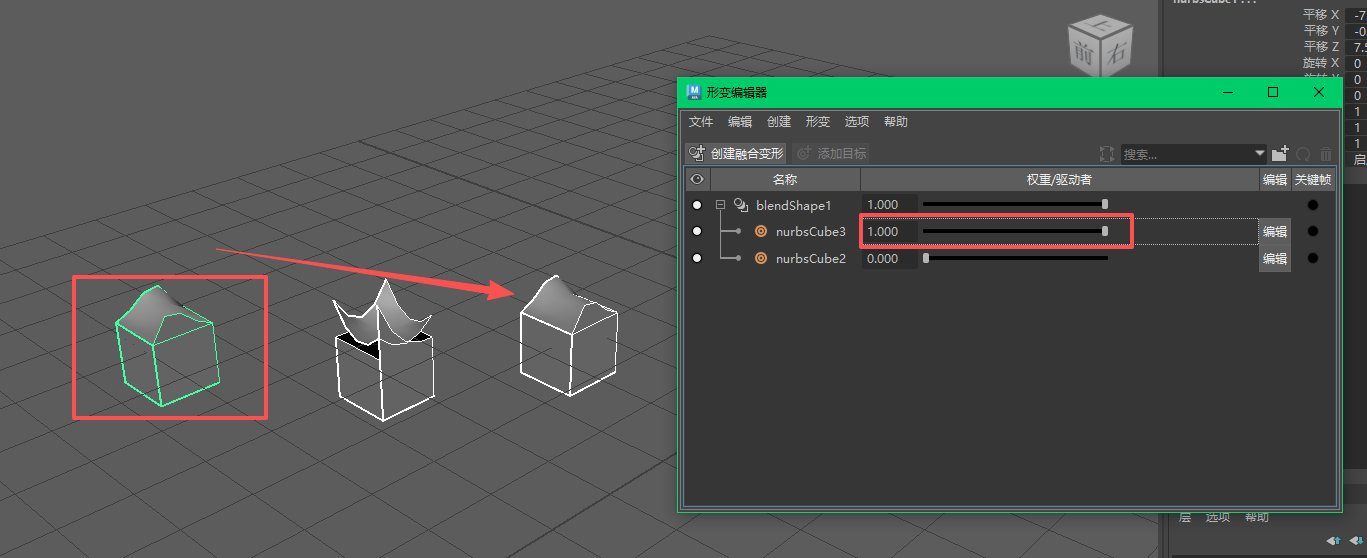Click the 名称 column header

coord(785,180)
